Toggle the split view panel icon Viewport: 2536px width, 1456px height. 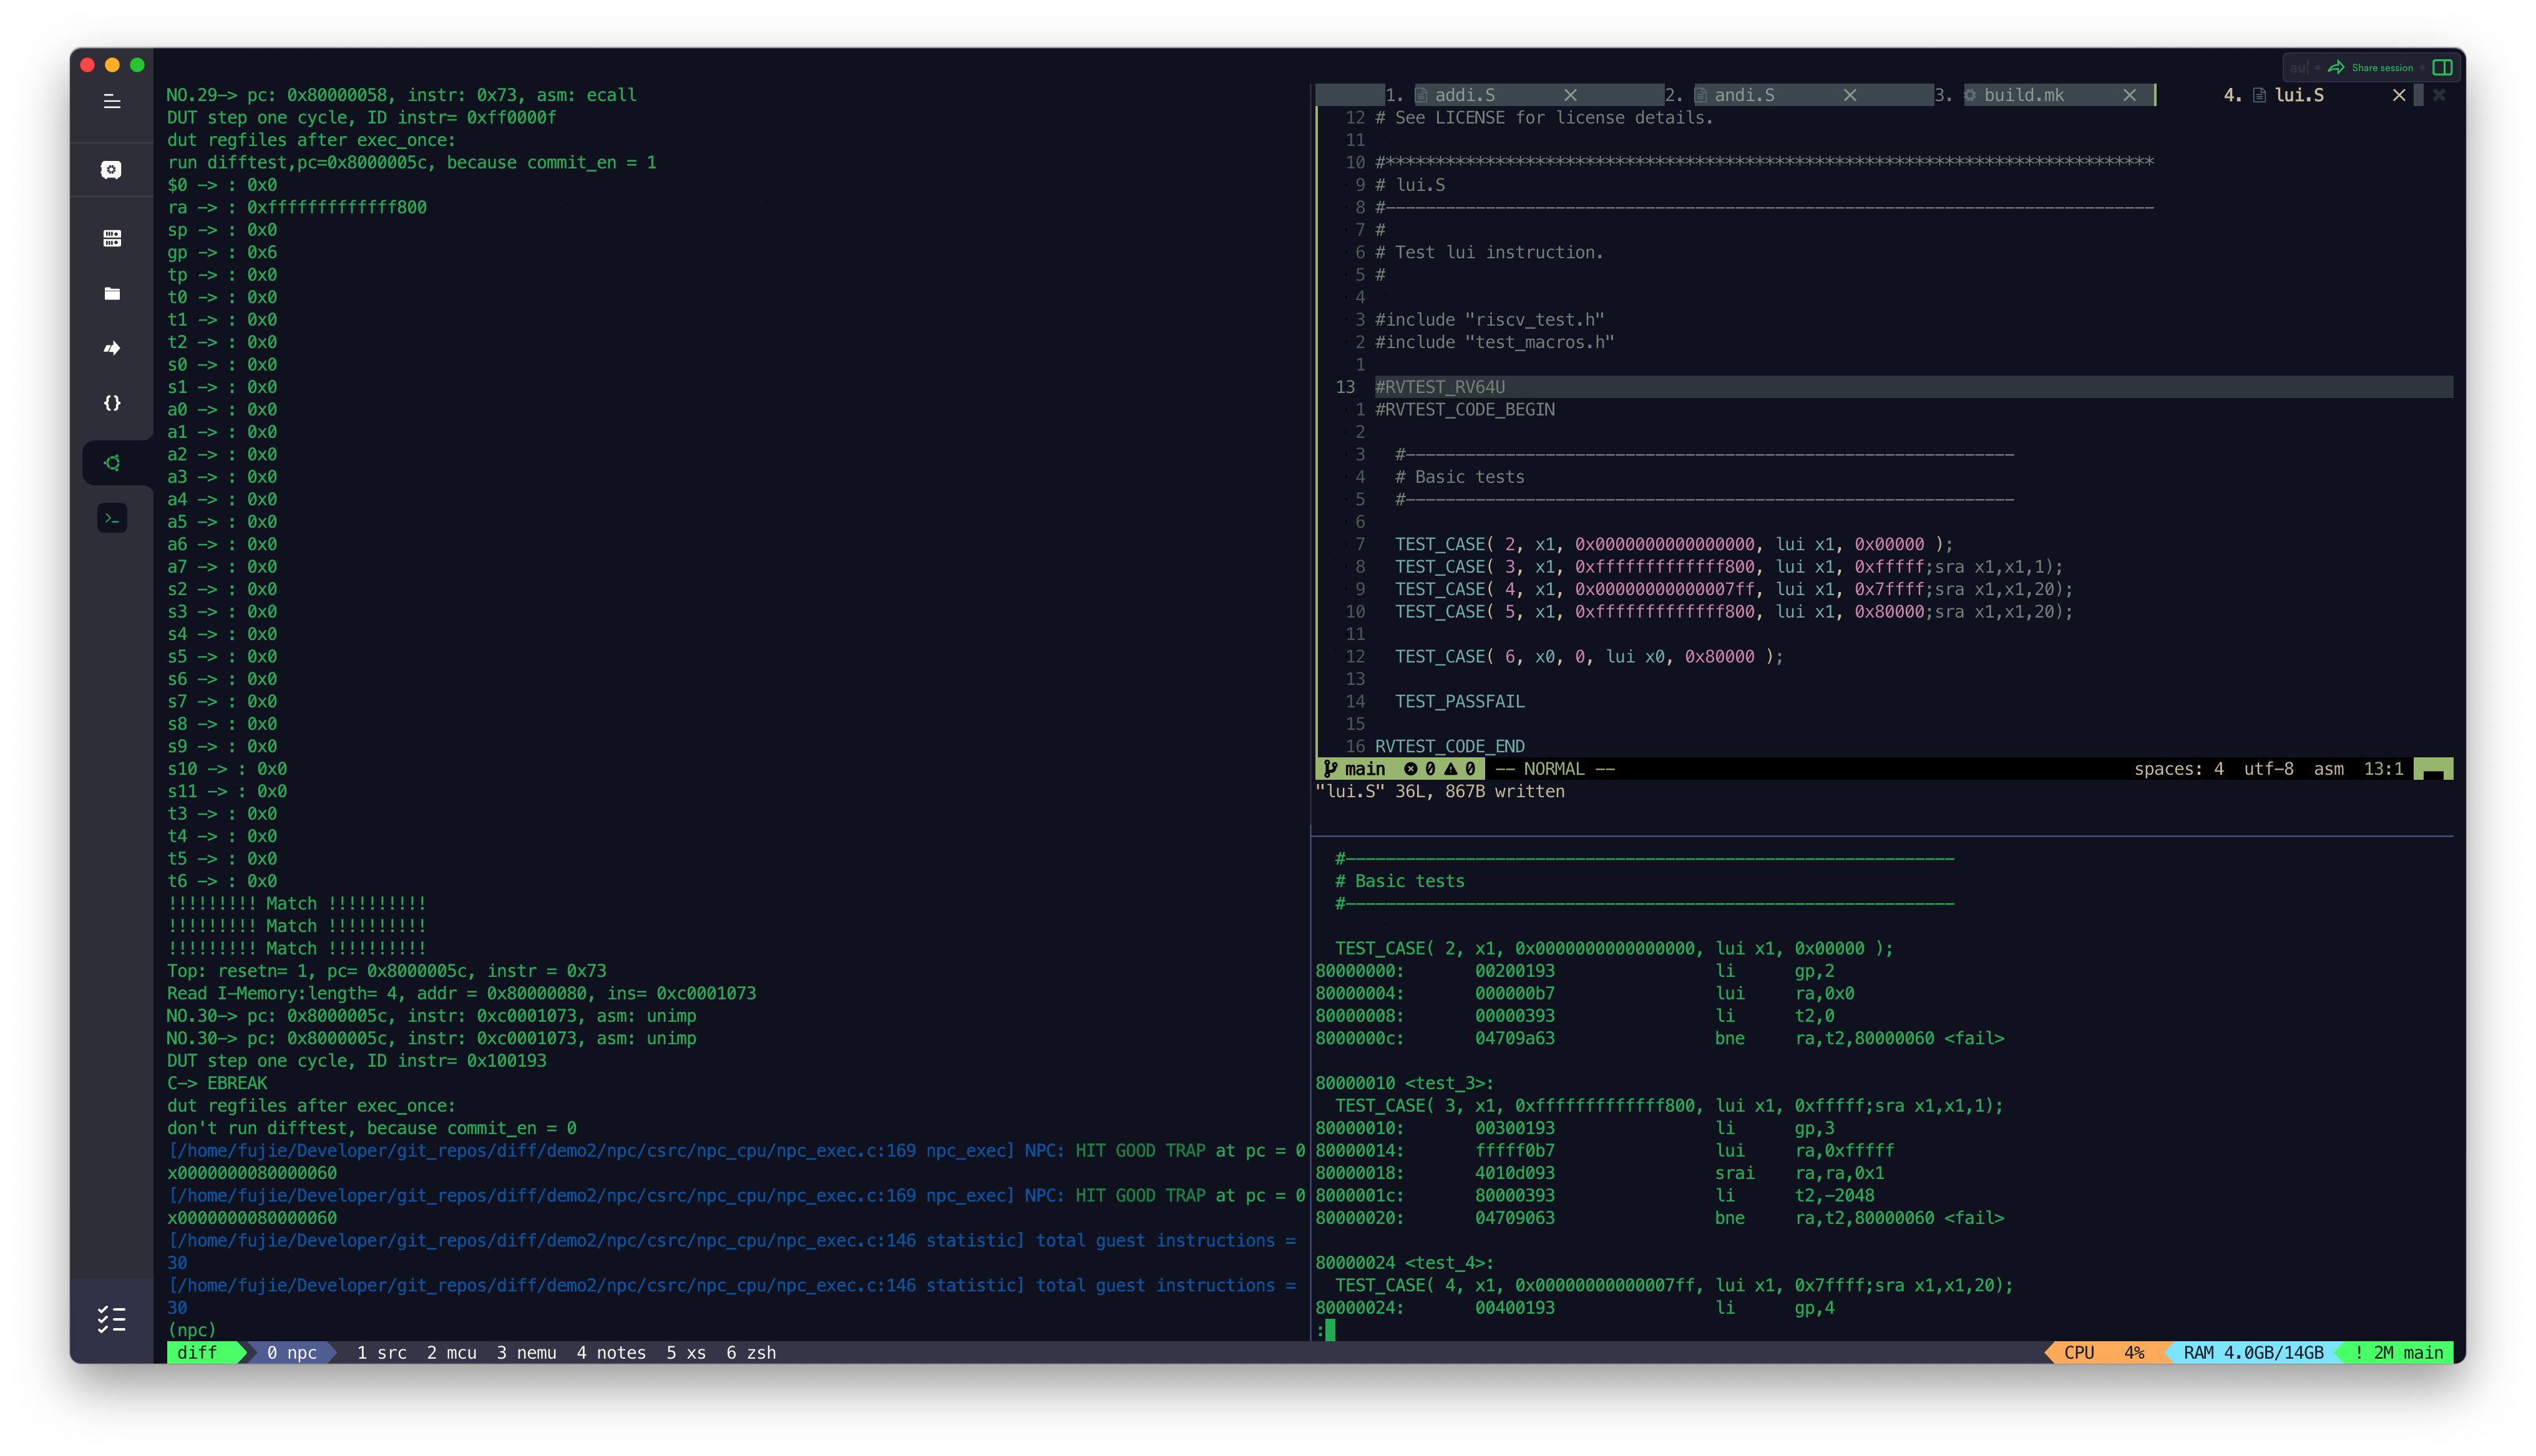coord(2442,67)
